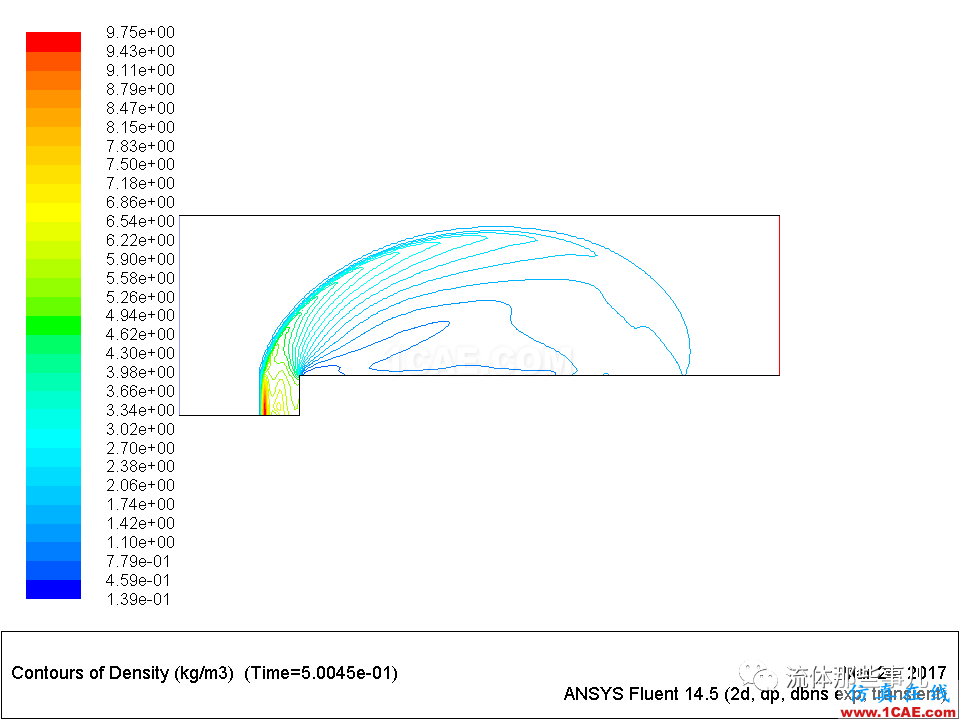Click the 8.15e+00 legend label
Image resolution: width=960 pixels, height=720 pixels.
pos(140,127)
